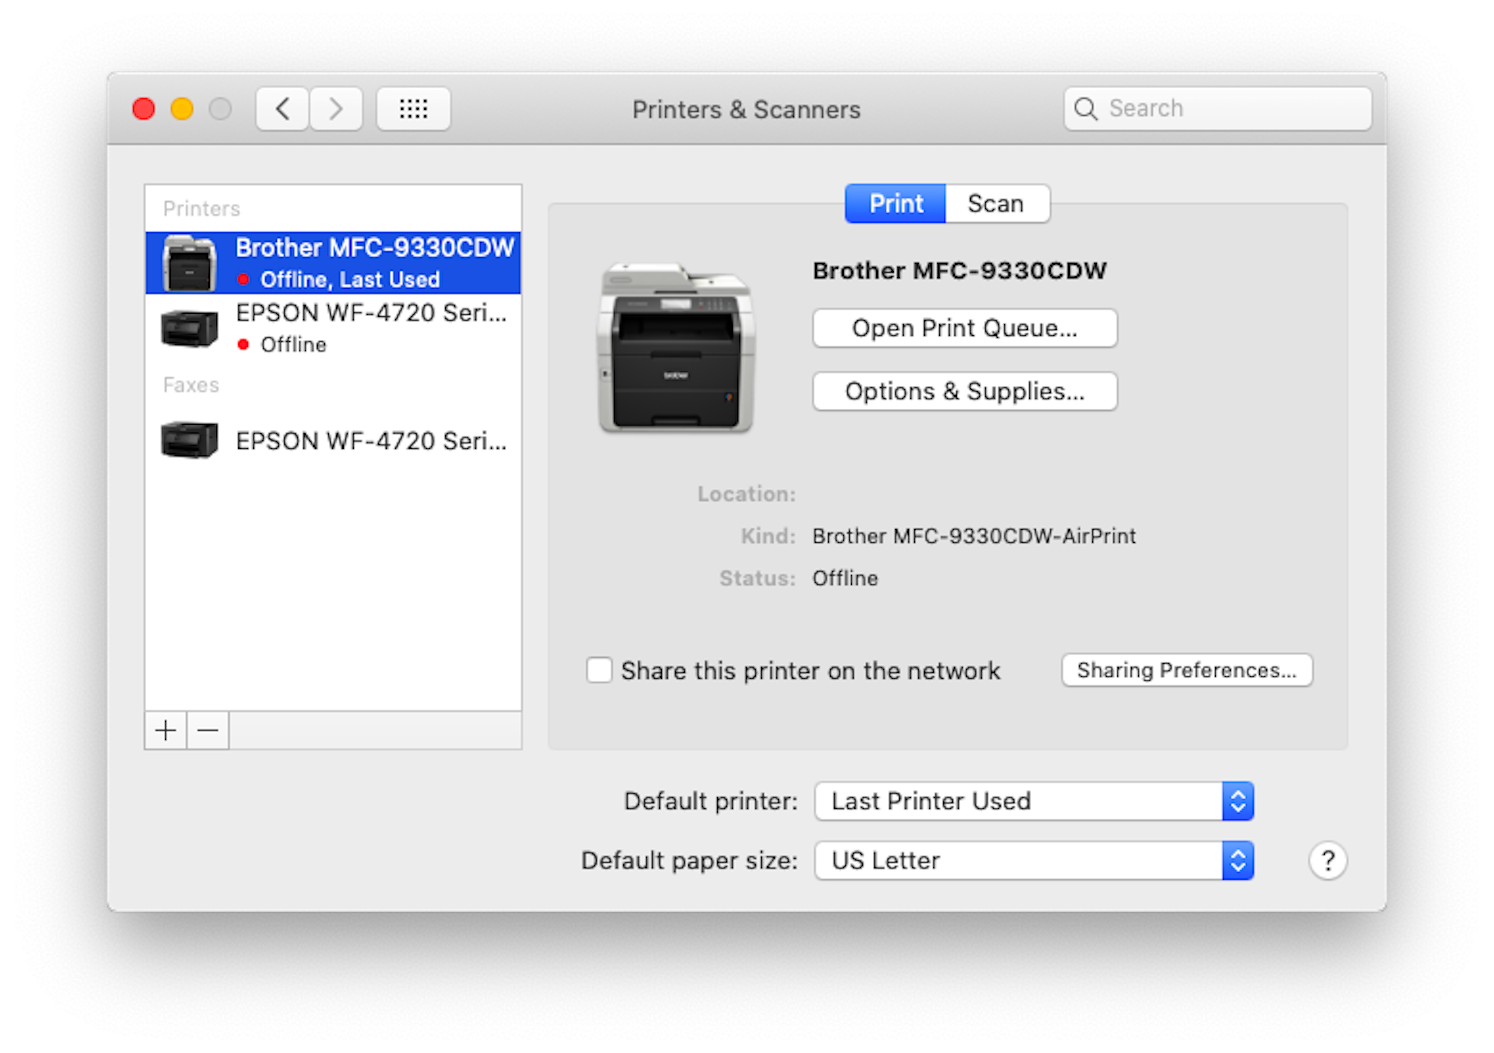Open Options & Supplies settings
Viewport: 1494px width, 1053px height.
coord(963,391)
